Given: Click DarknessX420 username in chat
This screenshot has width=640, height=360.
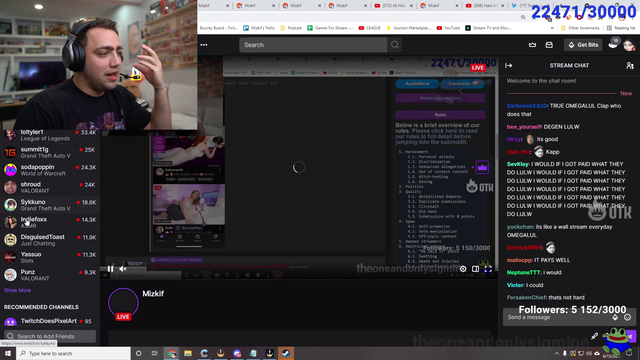Looking at the screenshot, I should pyautogui.click(x=527, y=106).
